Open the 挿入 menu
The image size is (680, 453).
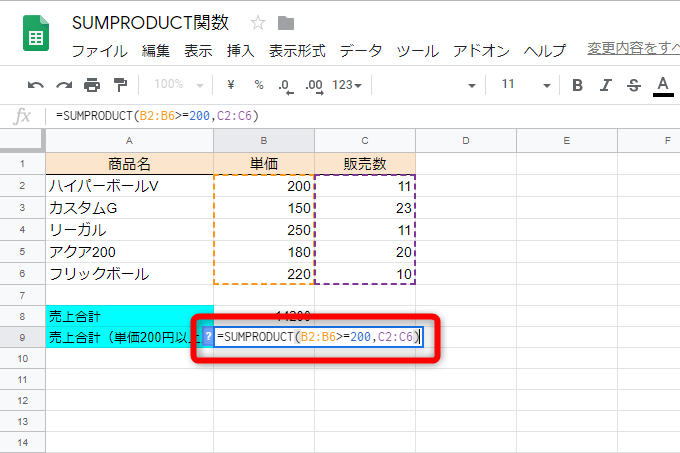click(240, 51)
